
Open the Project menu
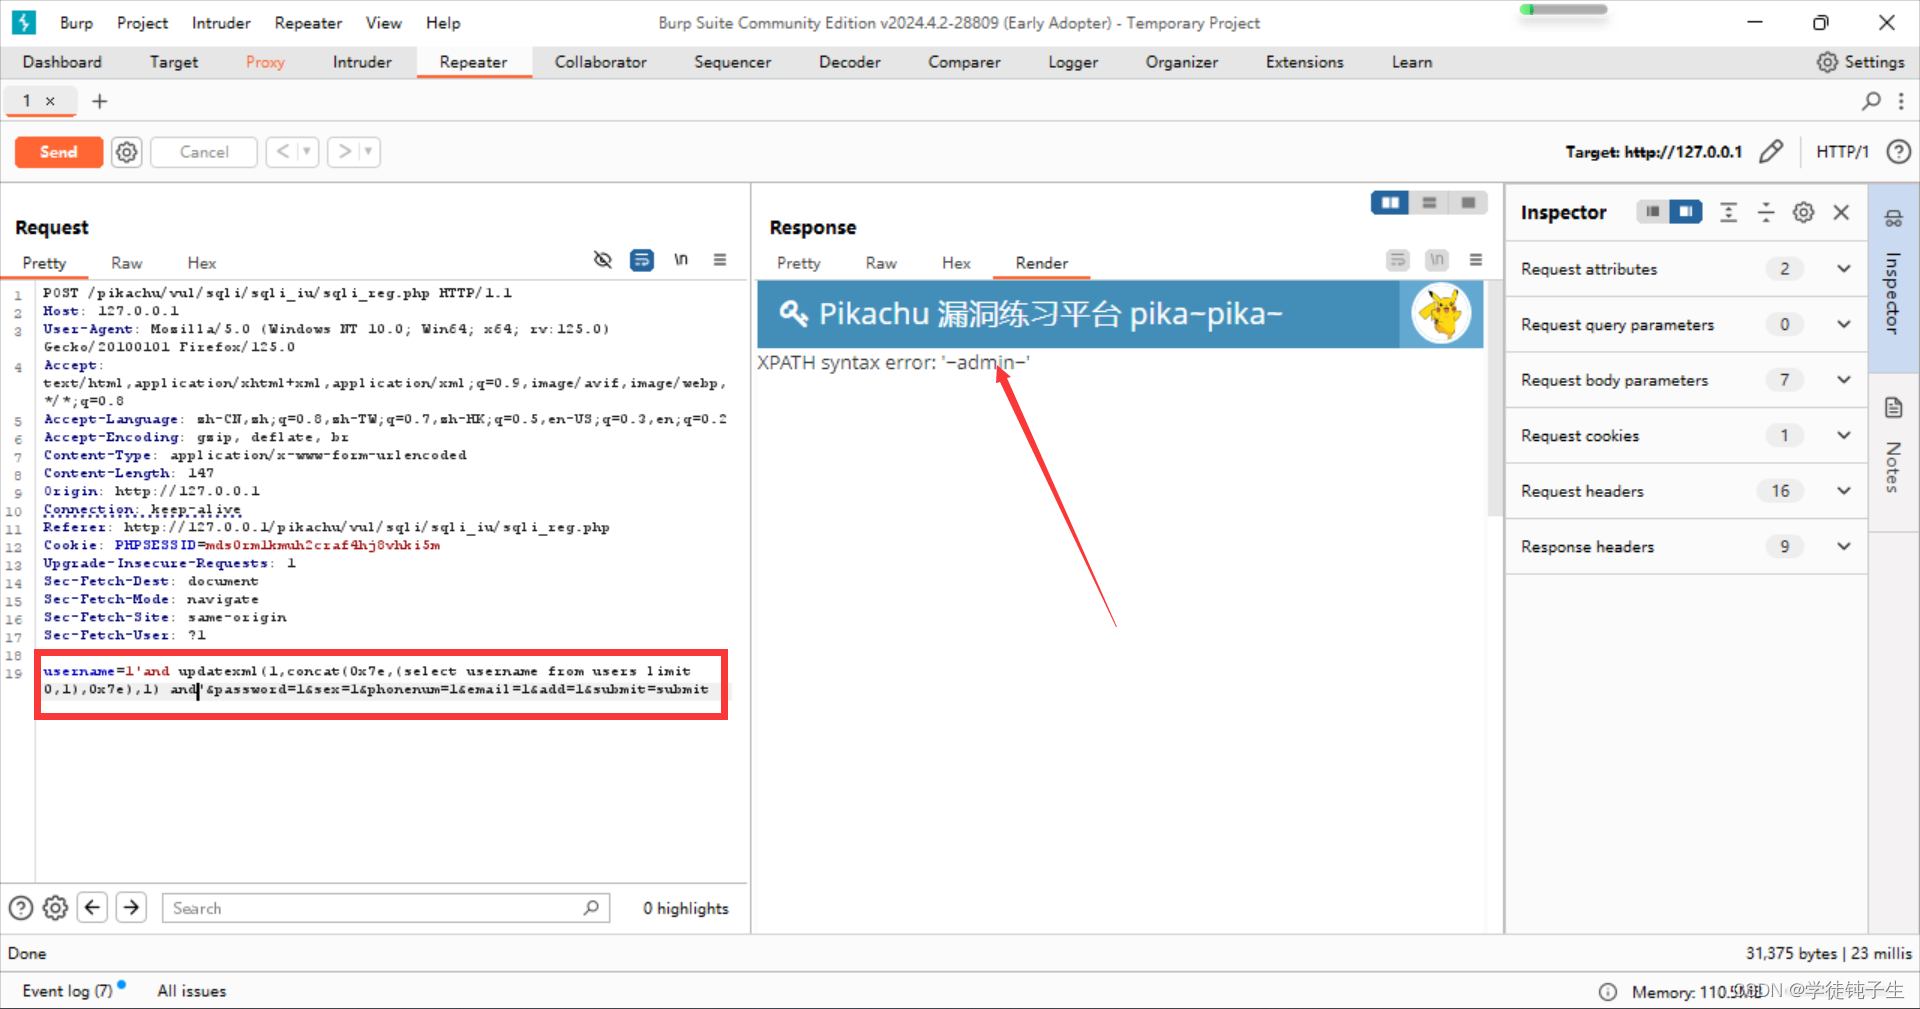click(142, 22)
